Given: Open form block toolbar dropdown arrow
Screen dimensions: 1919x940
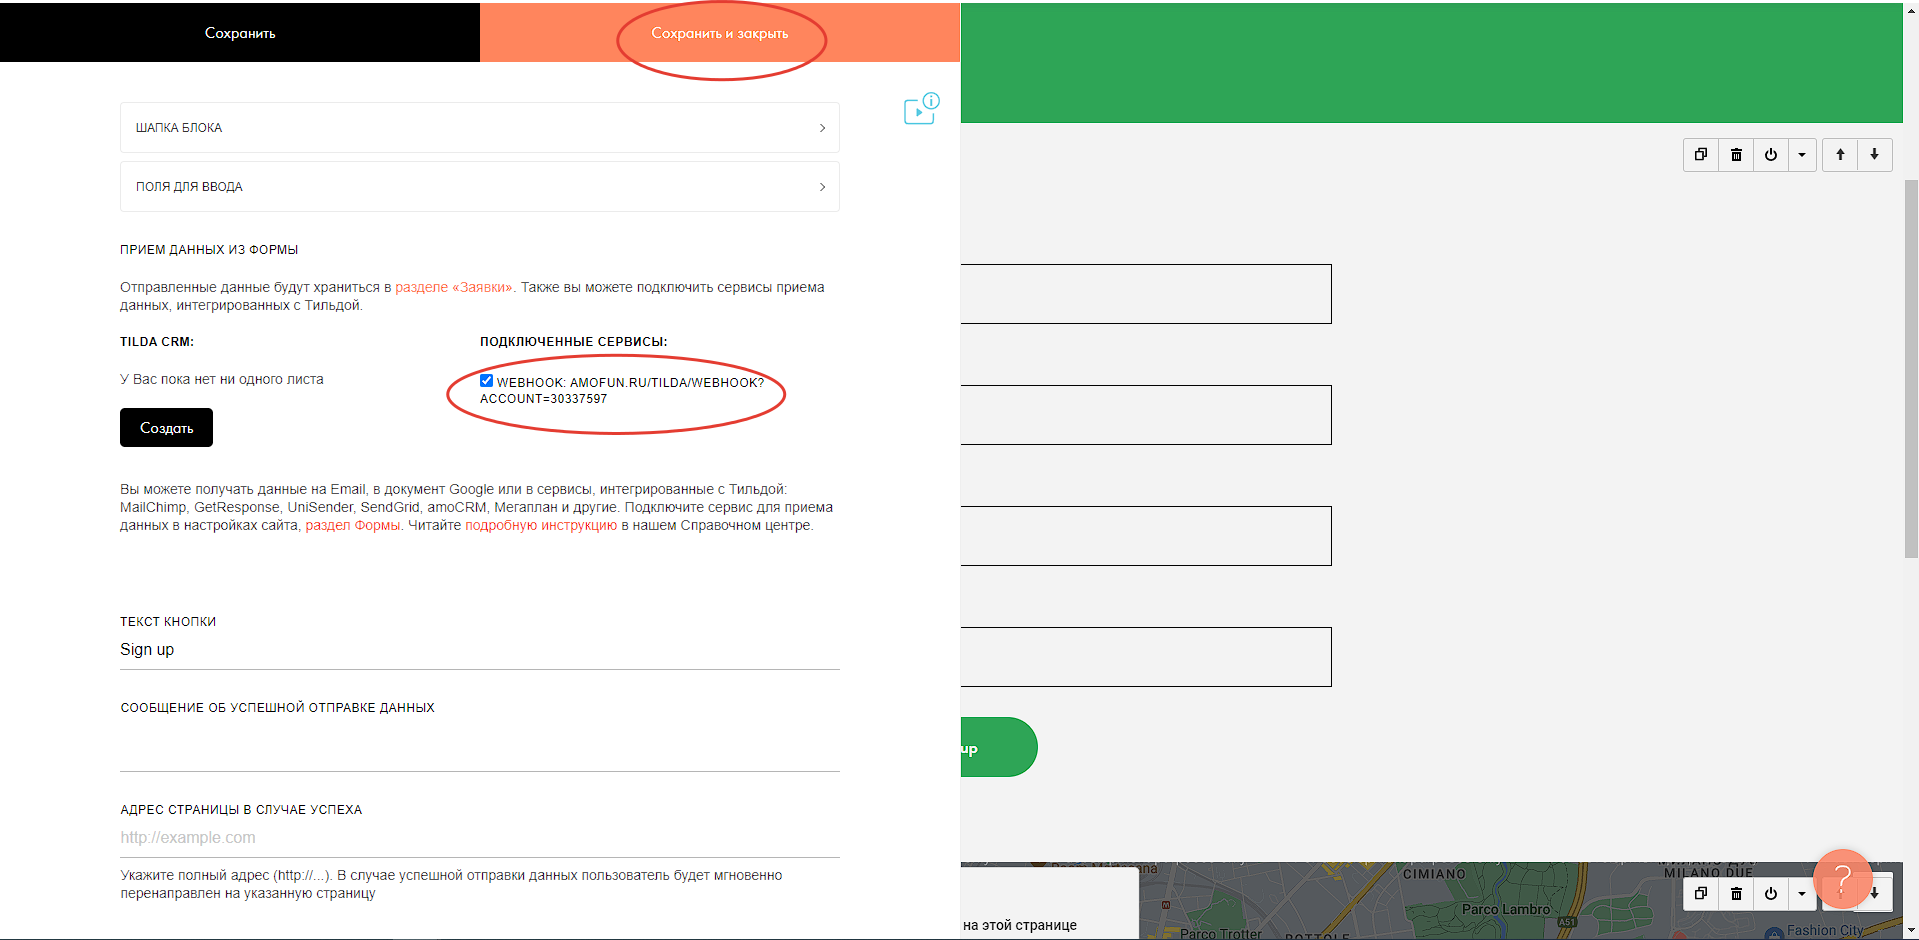Looking at the screenshot, I should [1802, 155].
